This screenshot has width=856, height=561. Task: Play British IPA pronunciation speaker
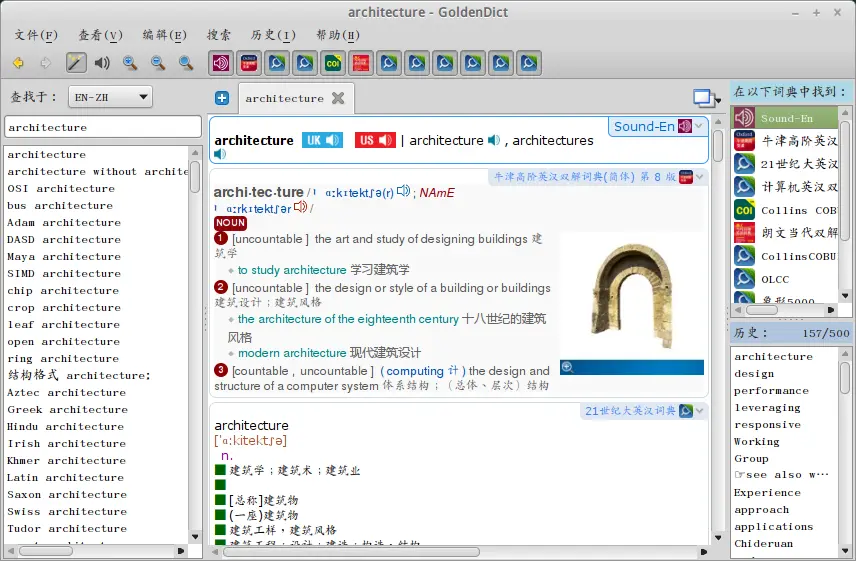click(x=403, y=191)
